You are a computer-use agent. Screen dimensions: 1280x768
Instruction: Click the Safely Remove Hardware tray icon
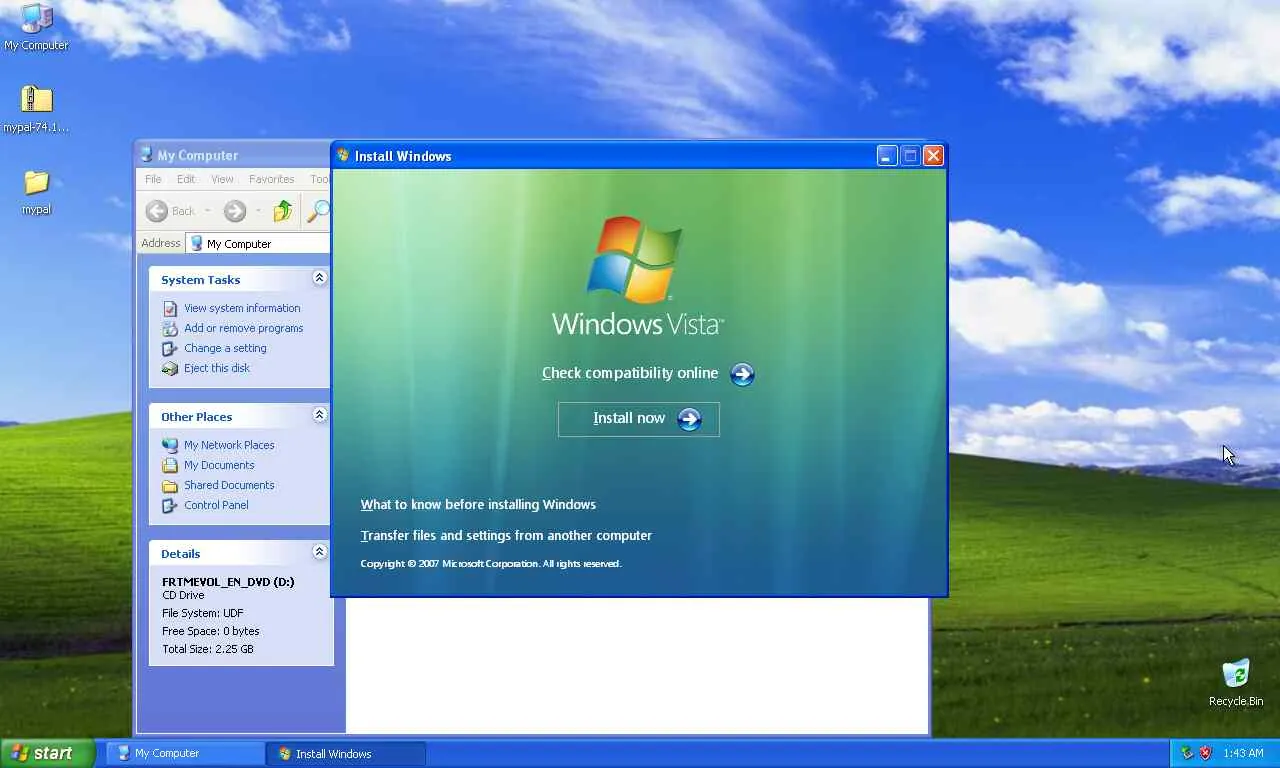pos(1187,753)
